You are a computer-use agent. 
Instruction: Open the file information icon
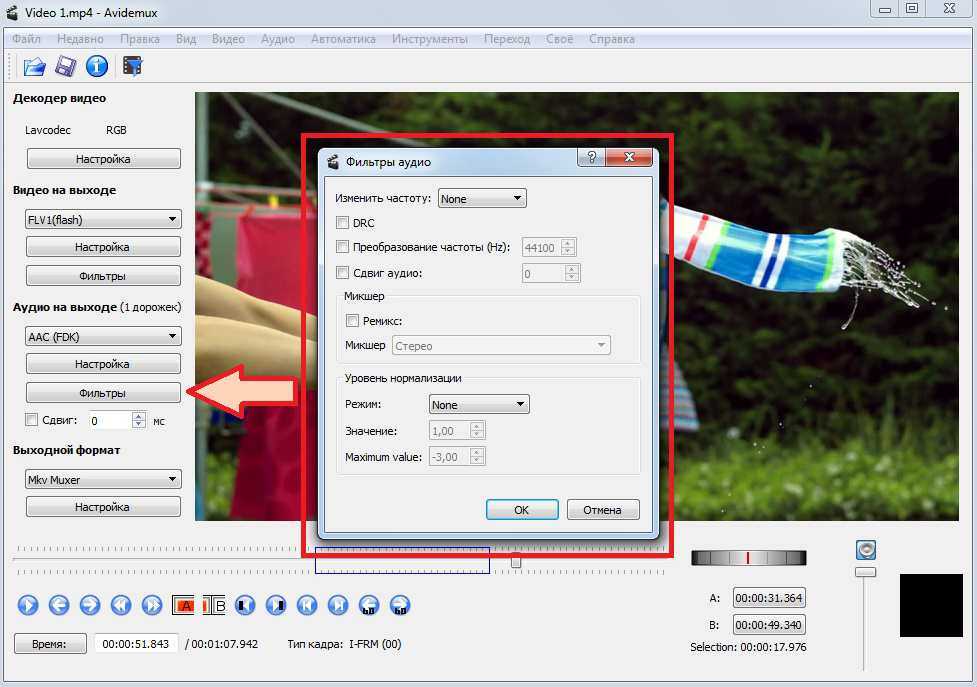click(x=97, y=67)
